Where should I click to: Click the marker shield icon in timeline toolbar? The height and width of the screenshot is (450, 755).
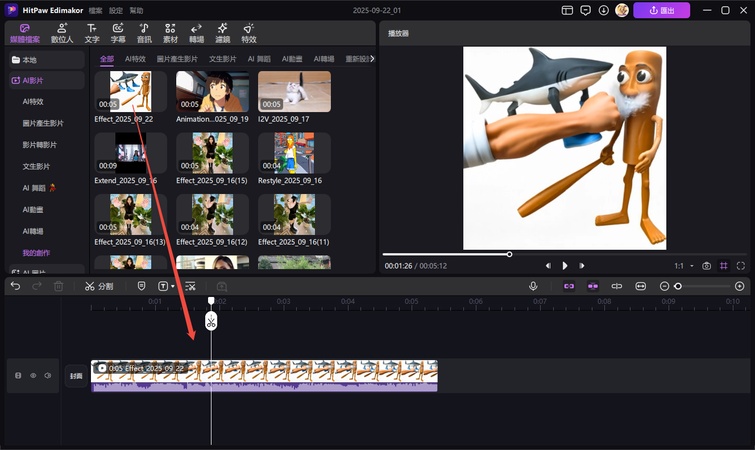pos(142,286)
